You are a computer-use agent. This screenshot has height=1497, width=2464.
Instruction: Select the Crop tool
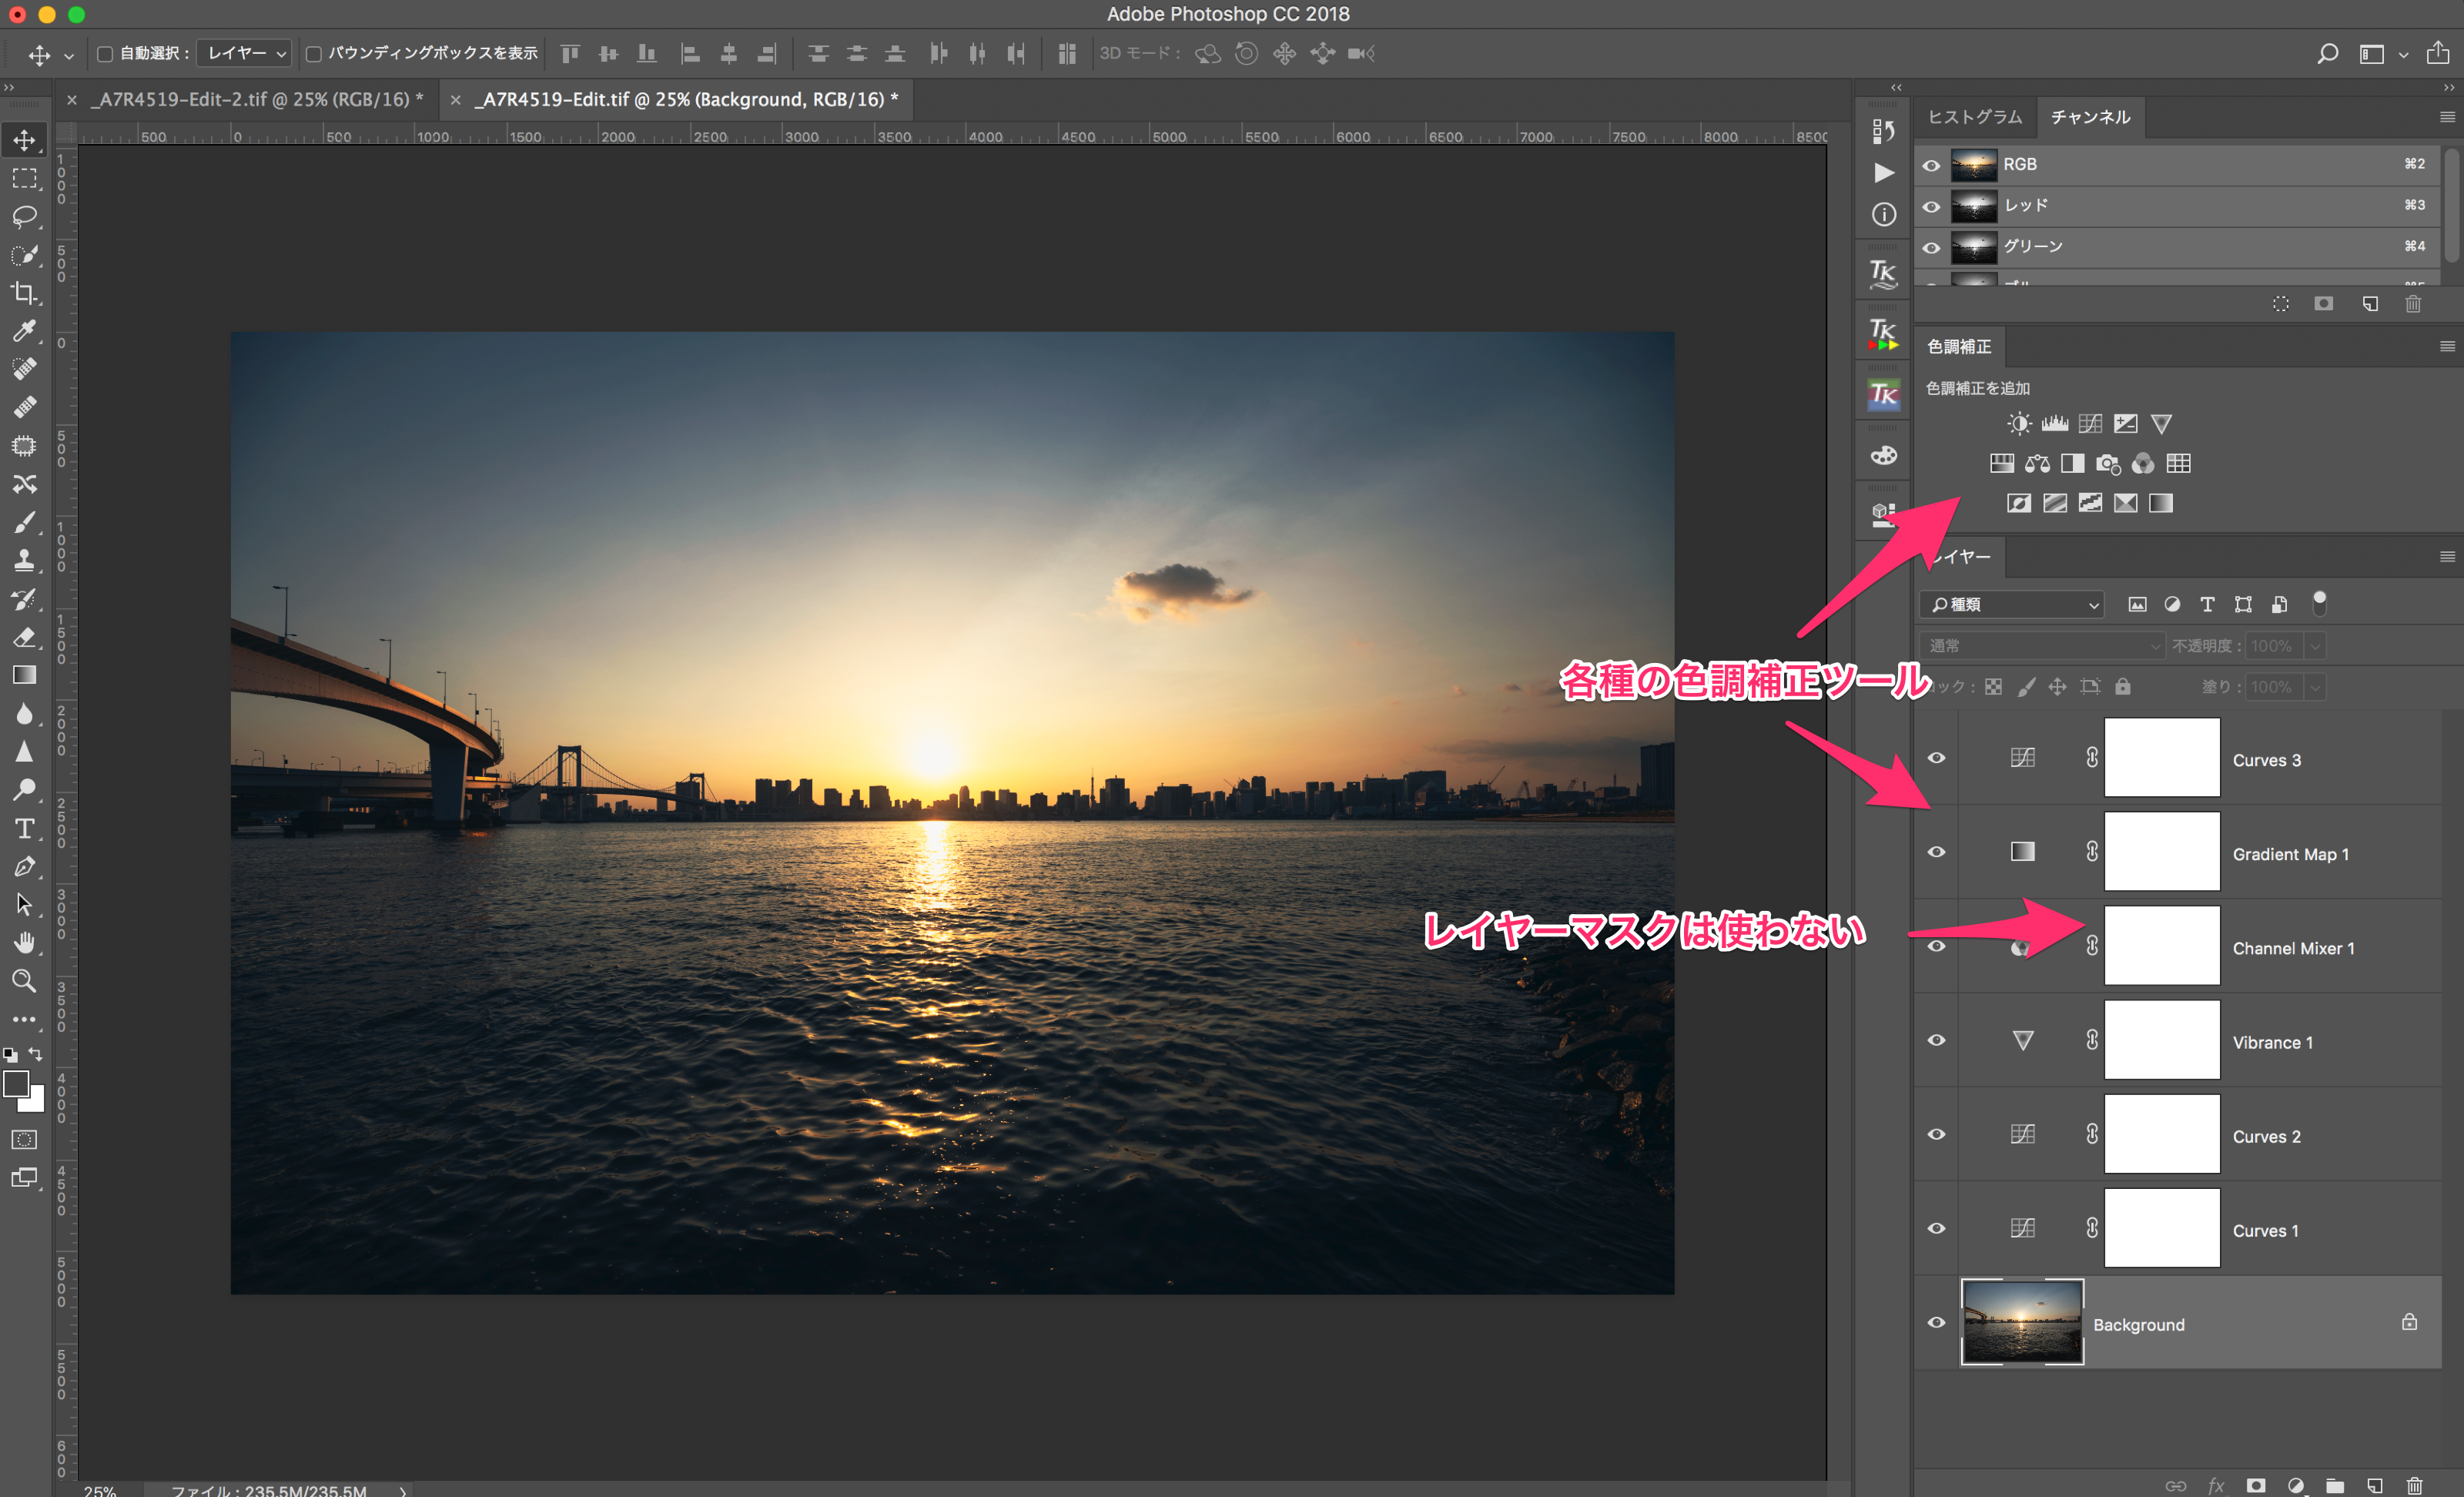coord(25,293)
